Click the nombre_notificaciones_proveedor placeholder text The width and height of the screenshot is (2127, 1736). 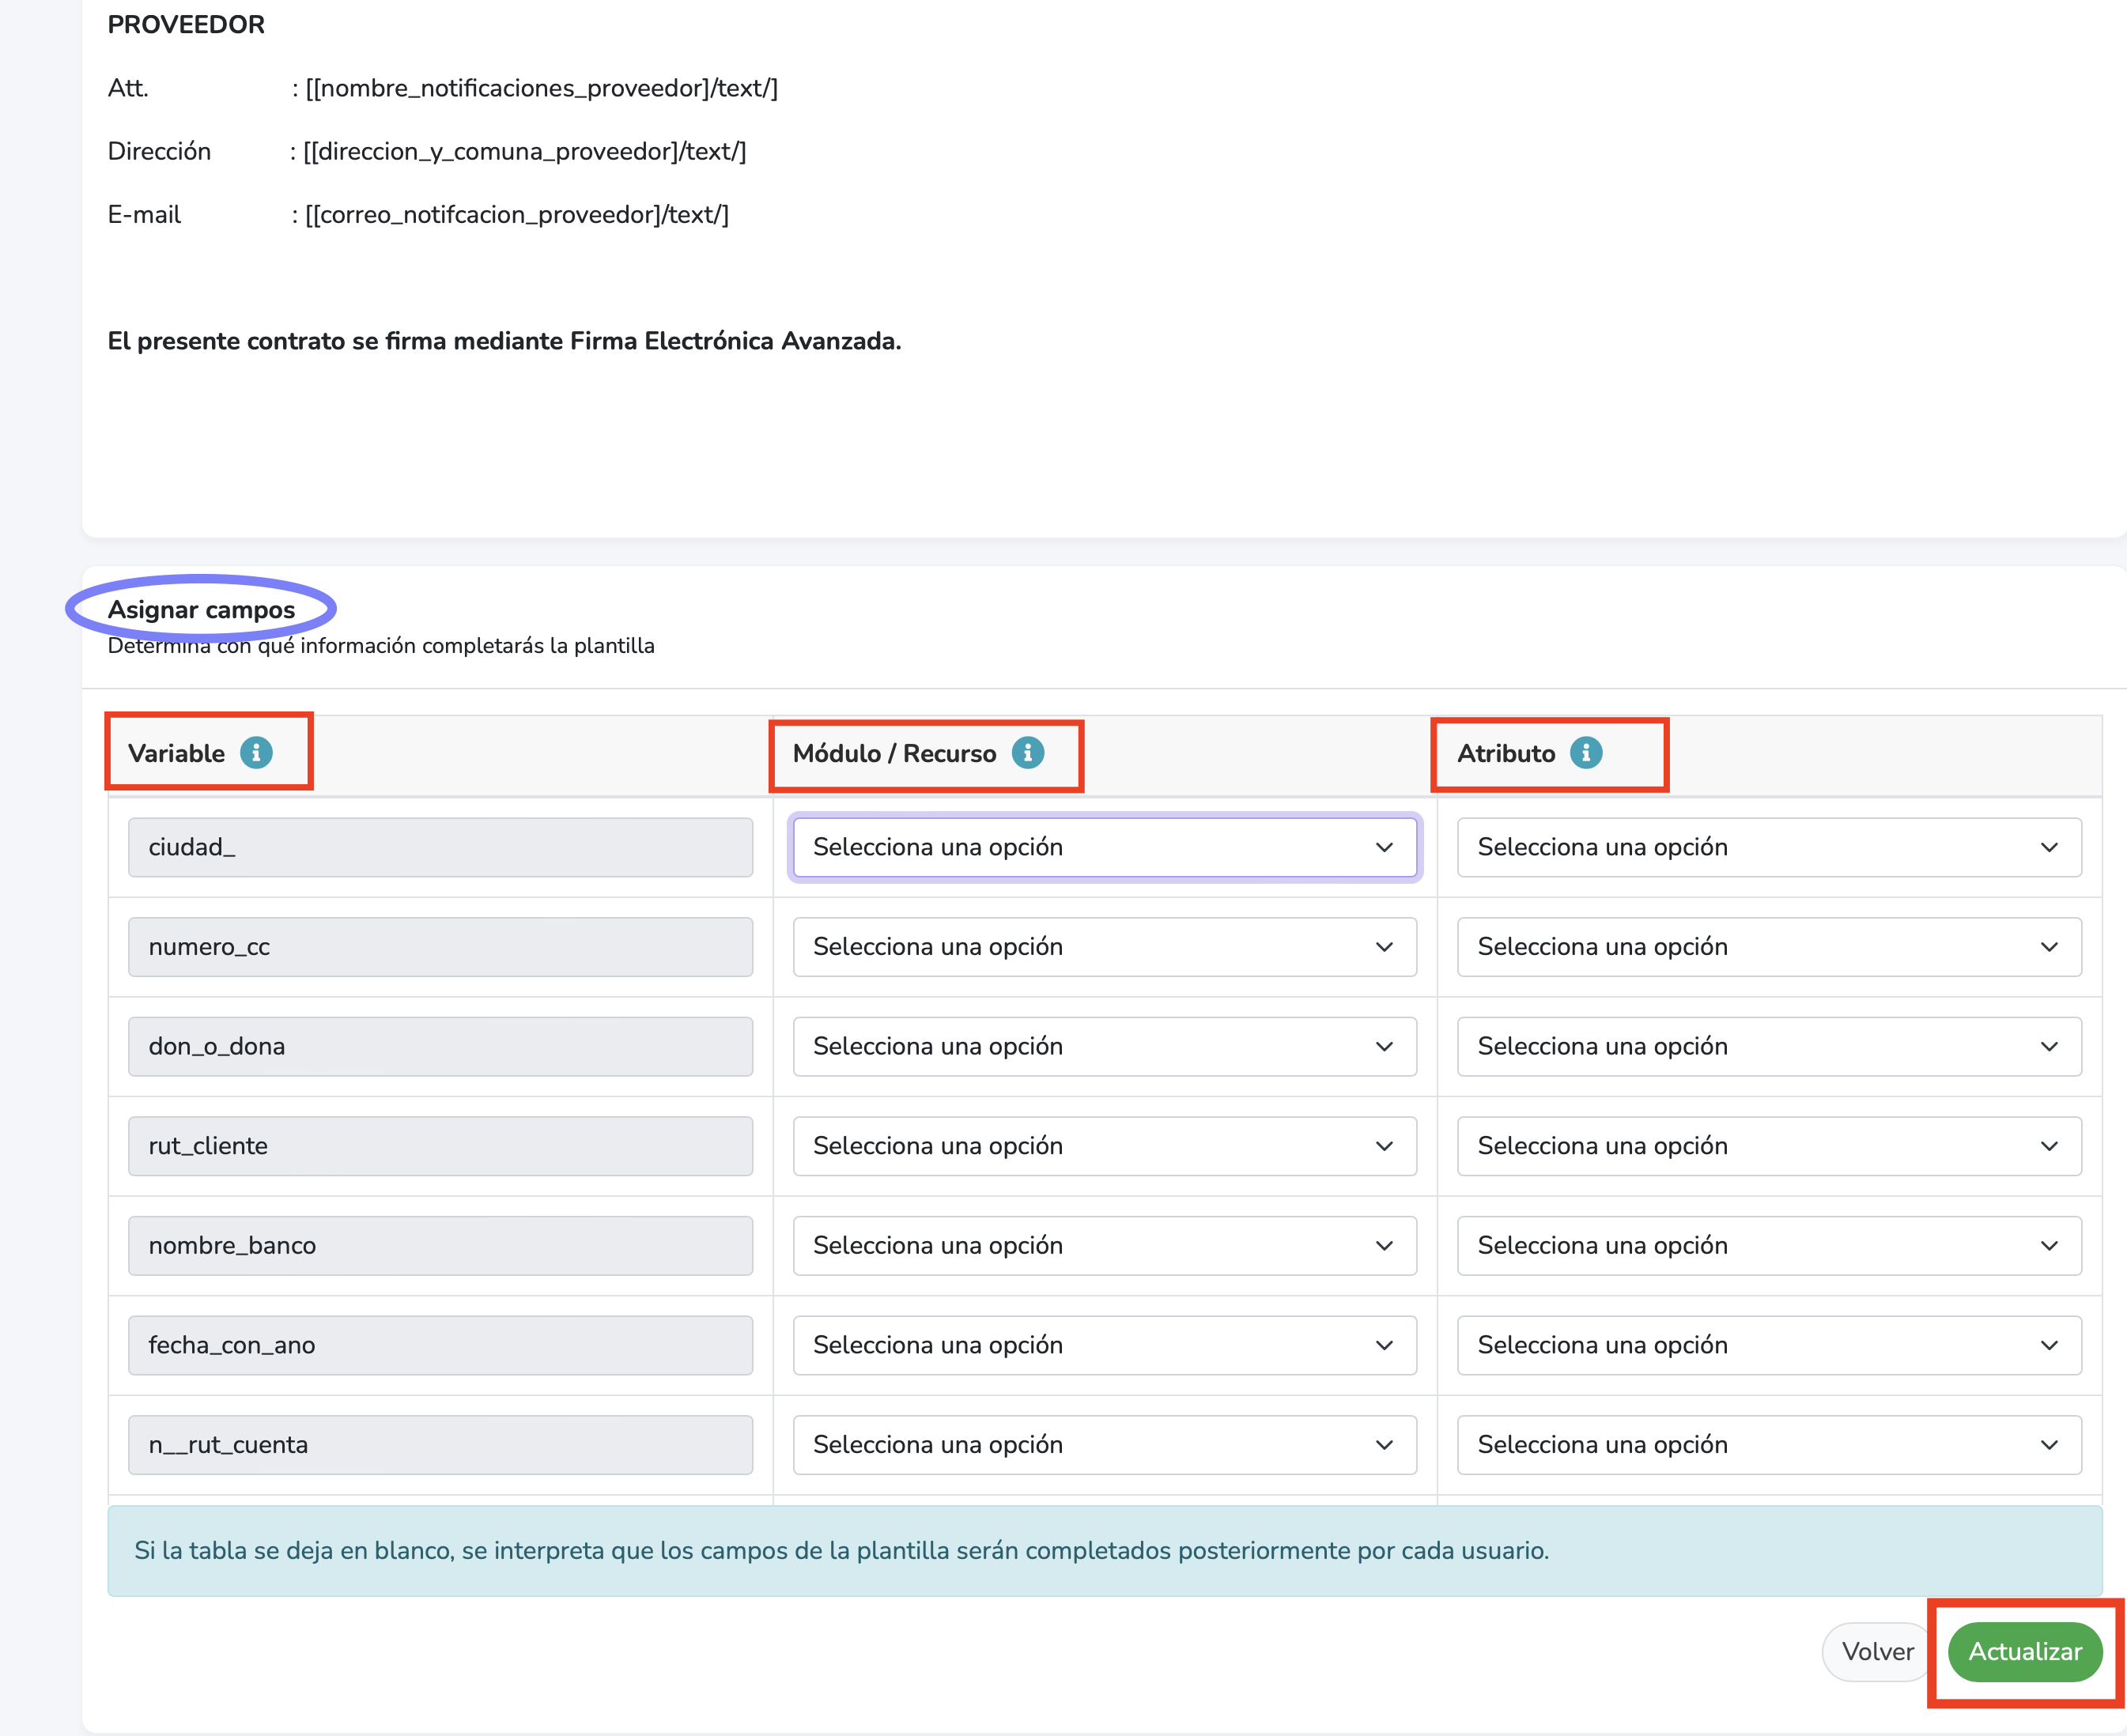(541, 88)
